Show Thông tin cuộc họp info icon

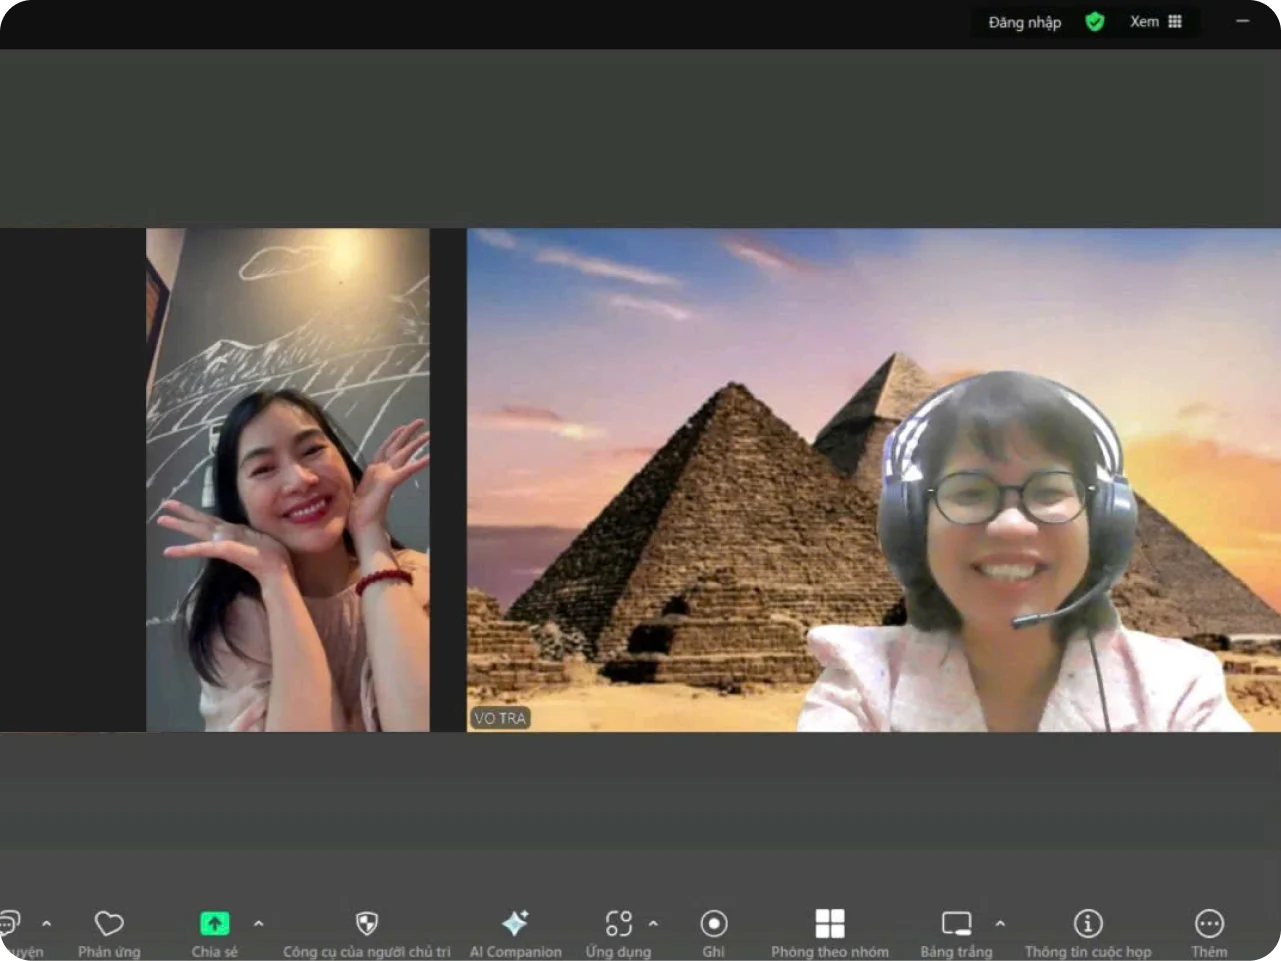coord(1087,924)
